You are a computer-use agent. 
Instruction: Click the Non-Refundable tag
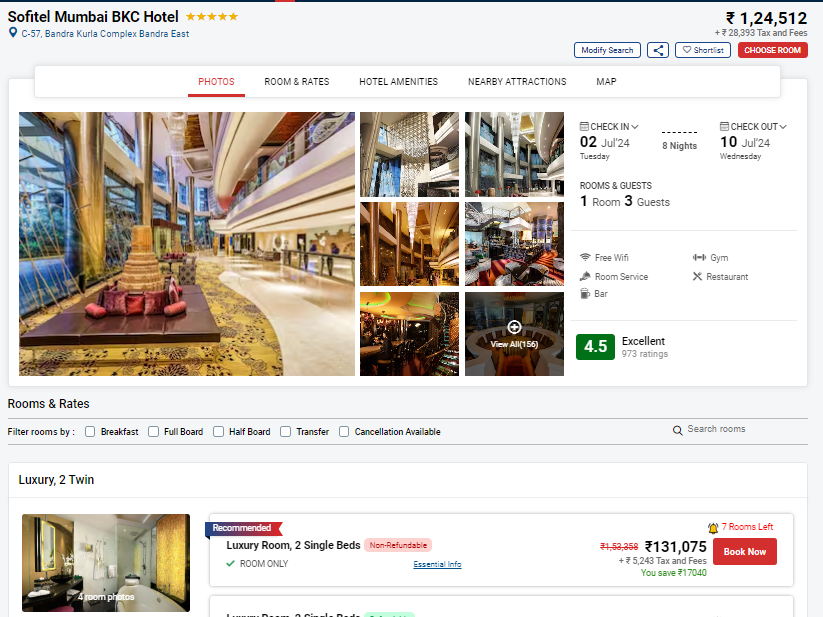coord(398,546)
